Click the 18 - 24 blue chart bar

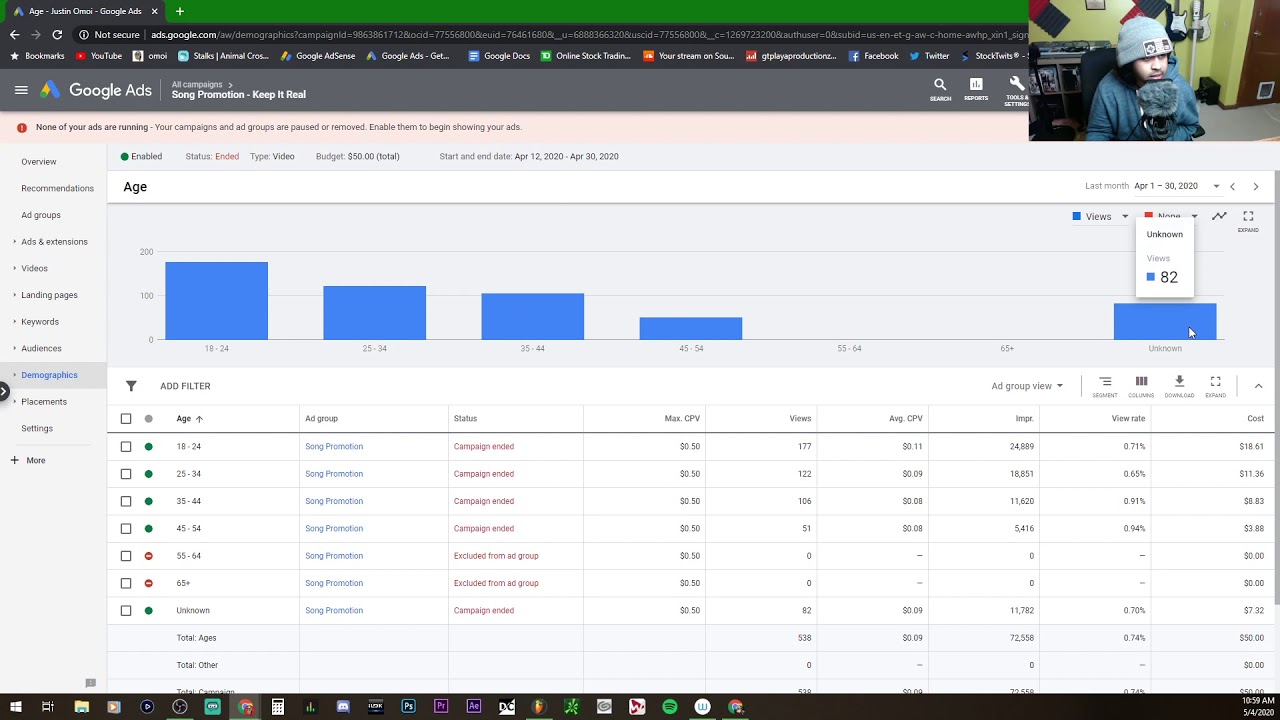(216, 301)
